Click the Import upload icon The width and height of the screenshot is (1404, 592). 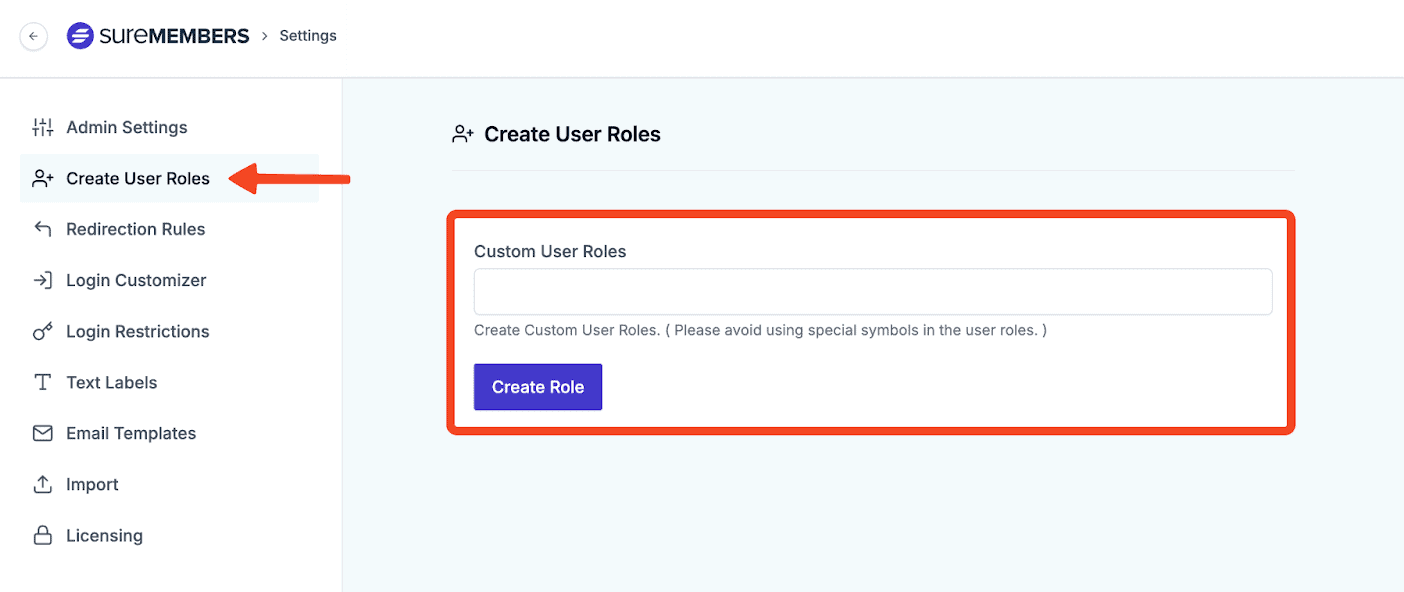pos(42,484)
